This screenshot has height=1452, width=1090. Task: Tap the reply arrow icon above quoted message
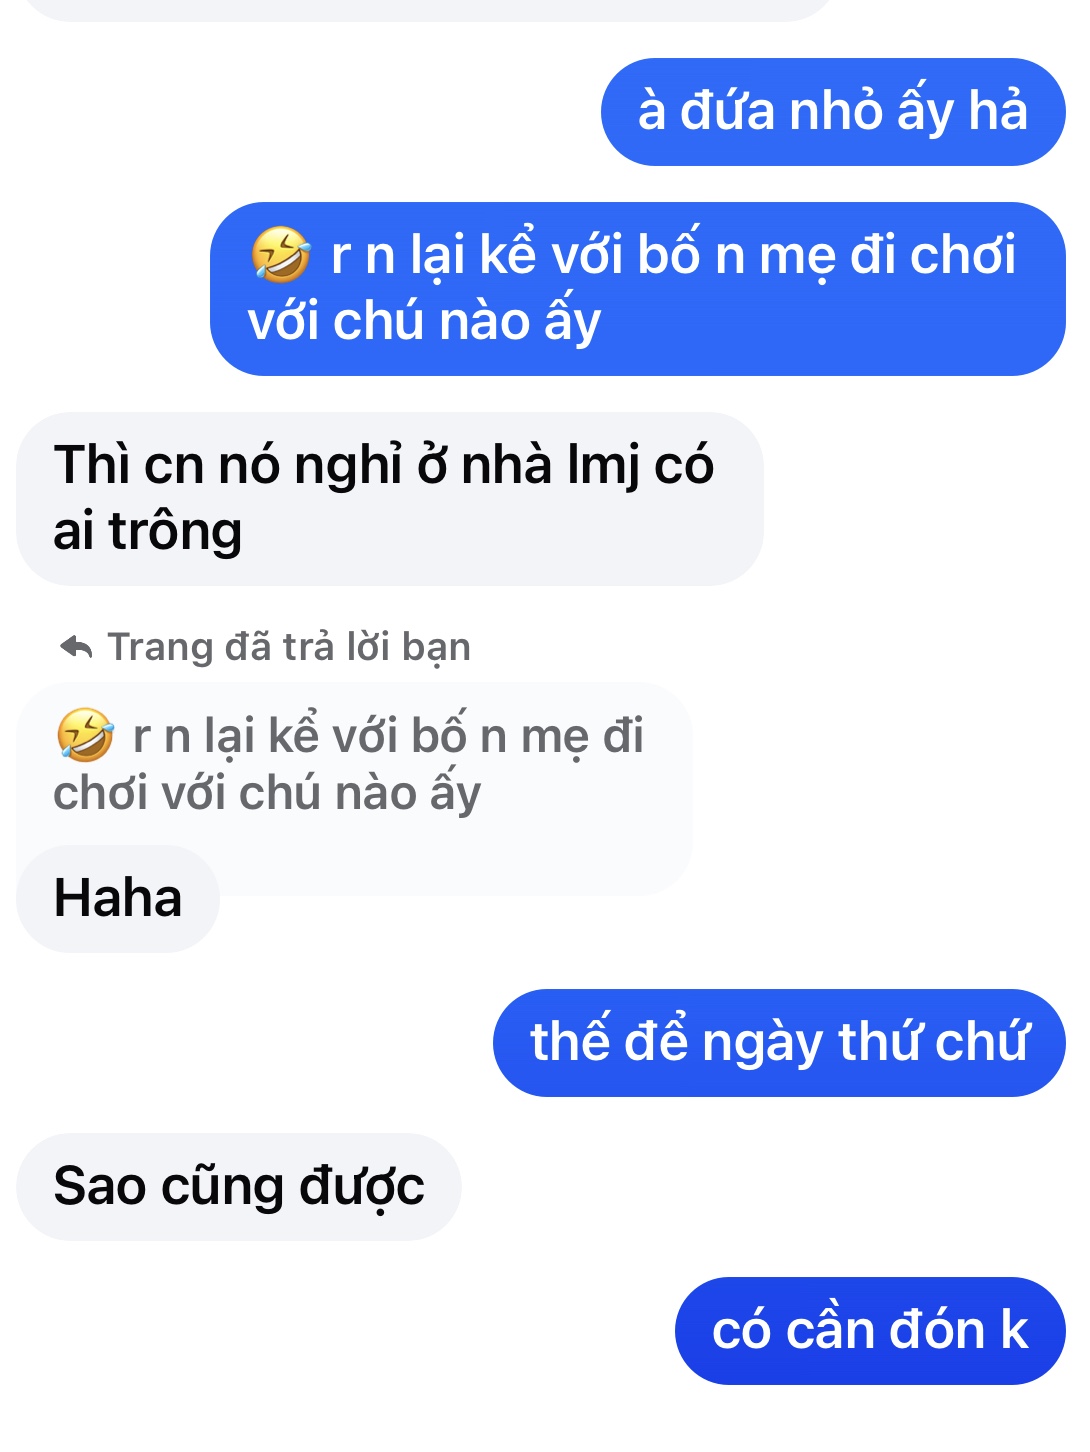(76, 647)
